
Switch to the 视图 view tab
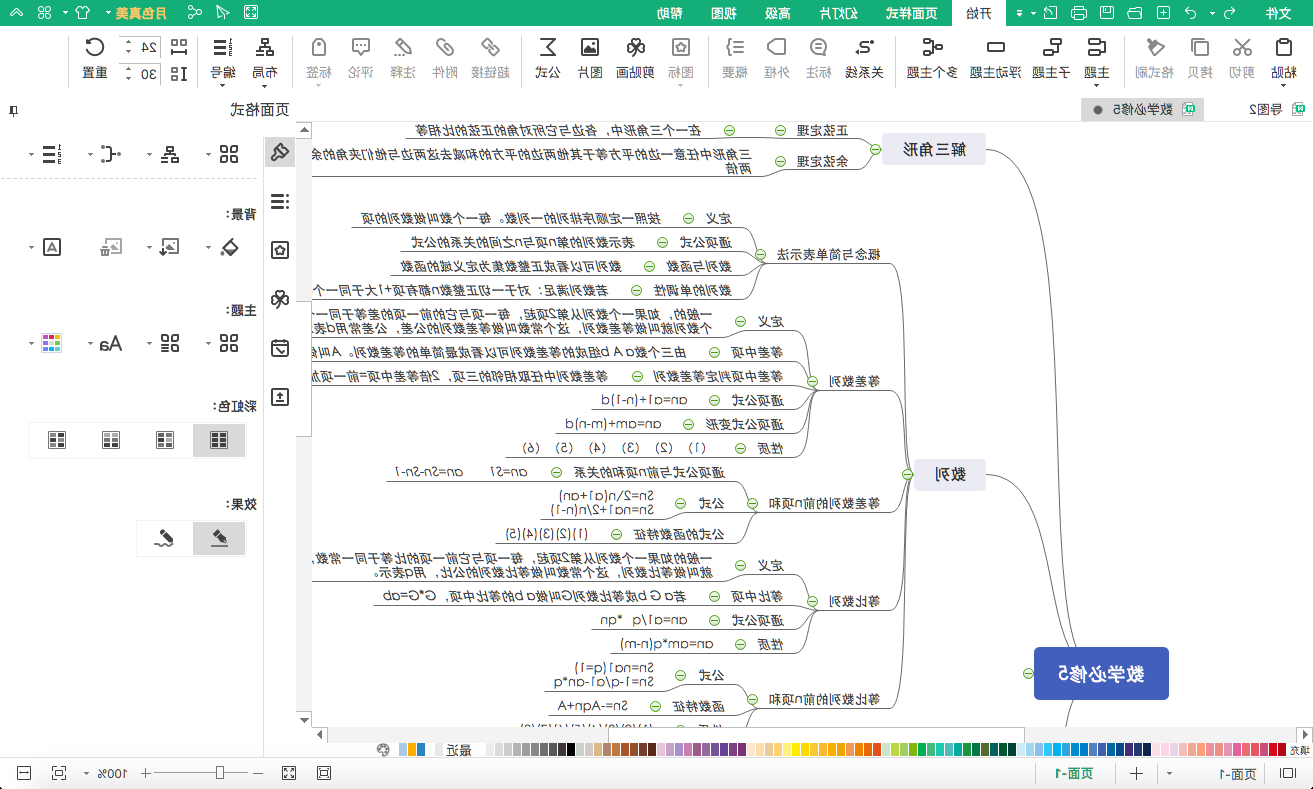(724, 13)
